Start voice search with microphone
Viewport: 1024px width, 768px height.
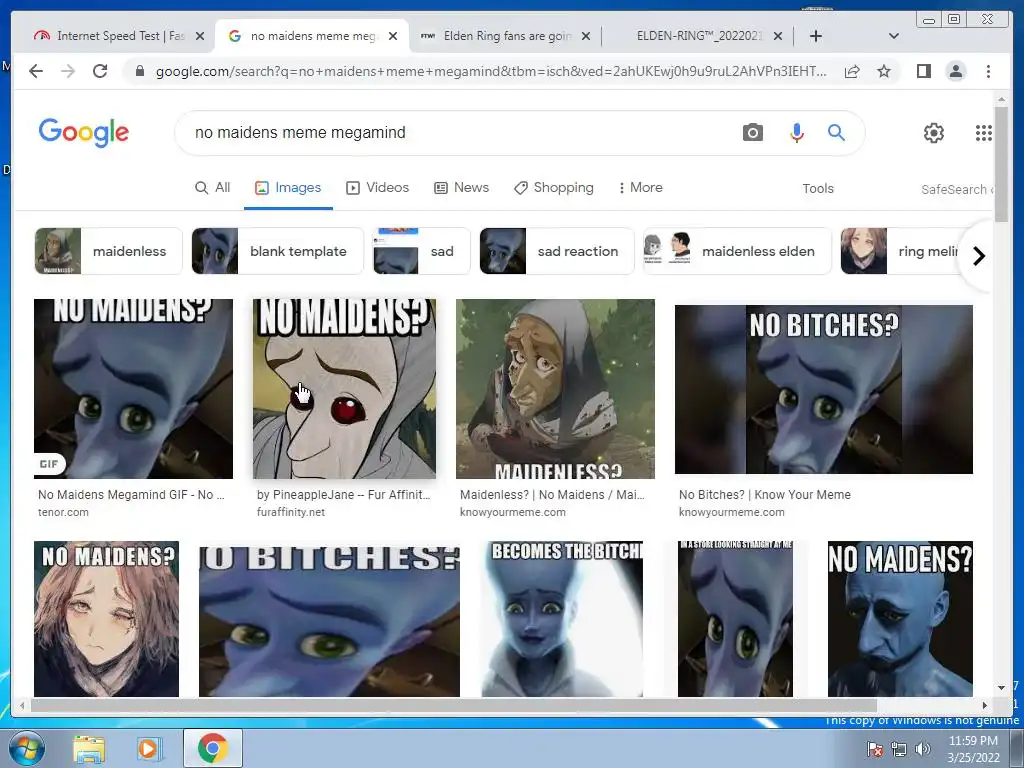click(796, 133)
